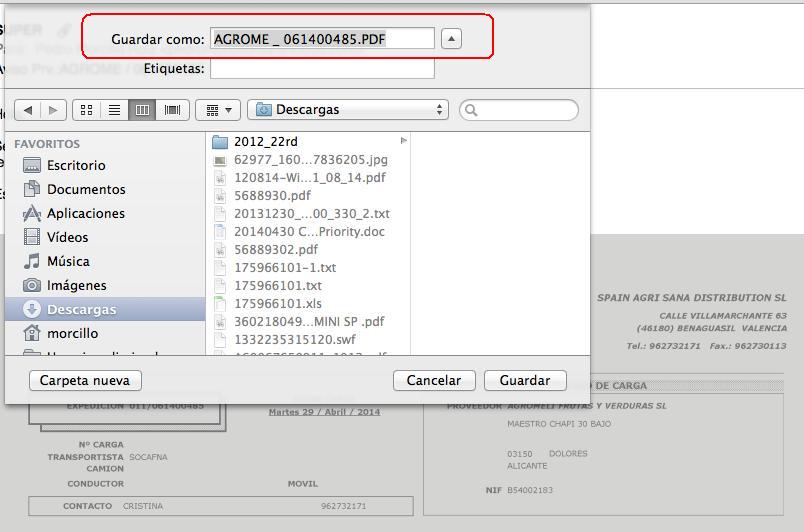
Task: Expand the 2012_22rd folder
Action: point(404,140)
